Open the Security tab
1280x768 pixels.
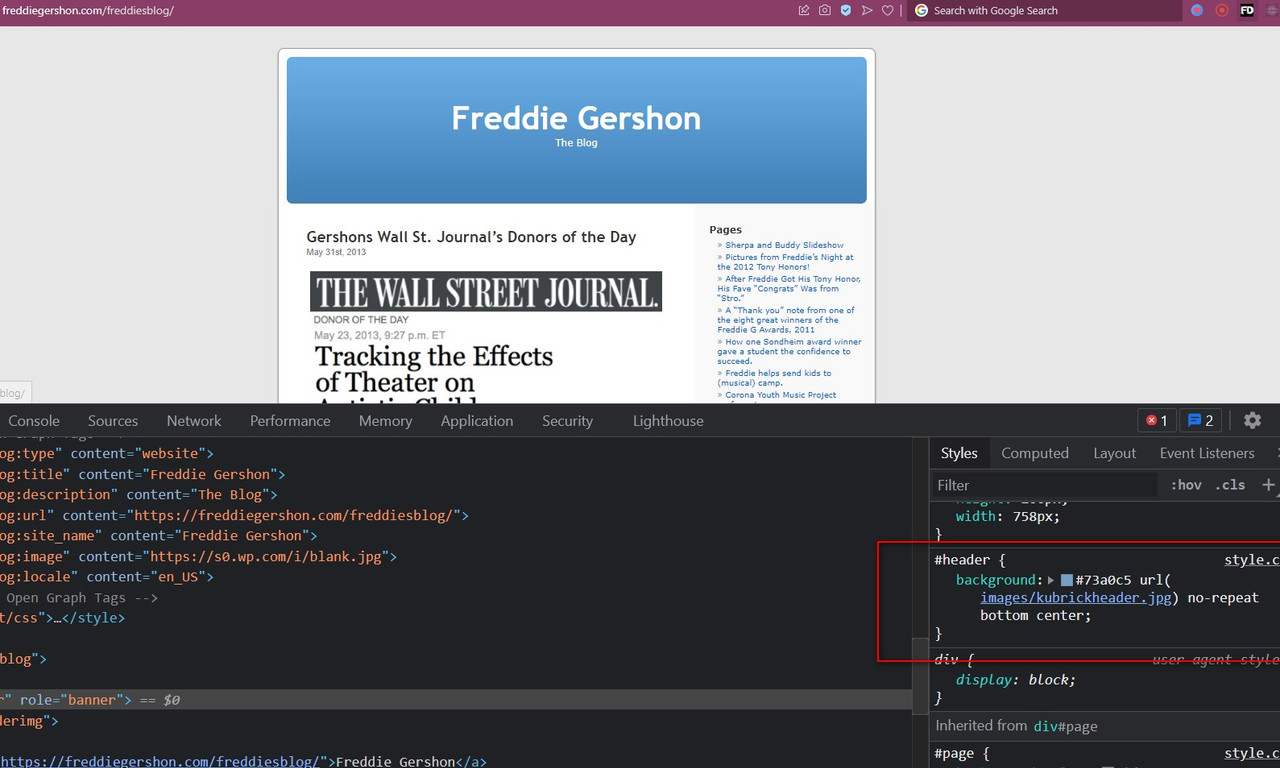point(567,421)
